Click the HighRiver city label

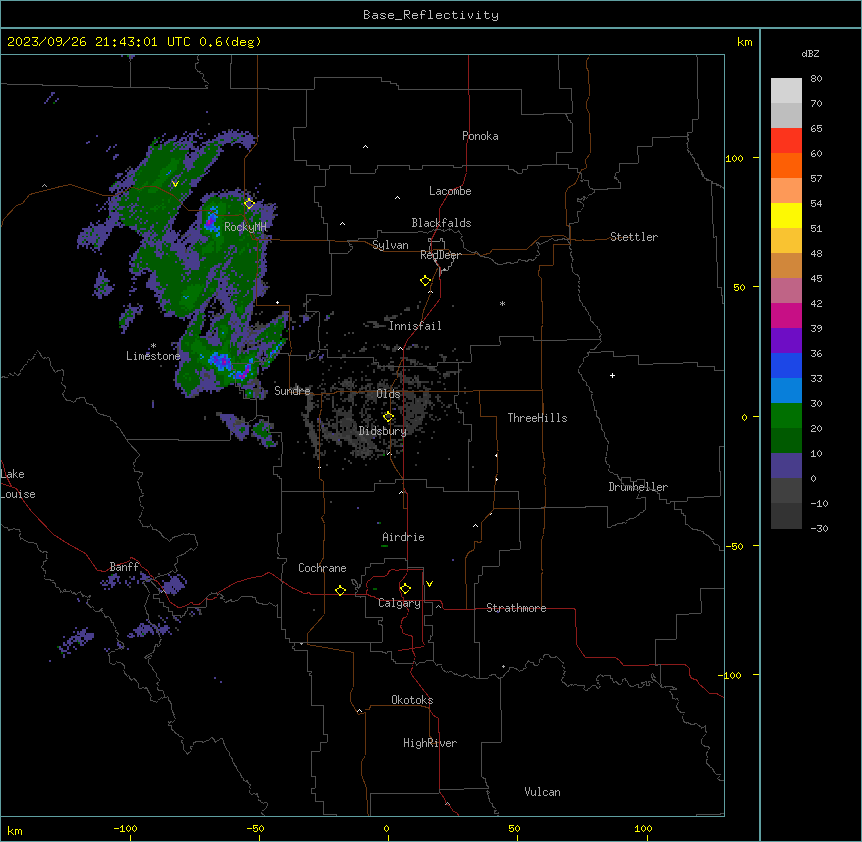[x=430, y=743]
